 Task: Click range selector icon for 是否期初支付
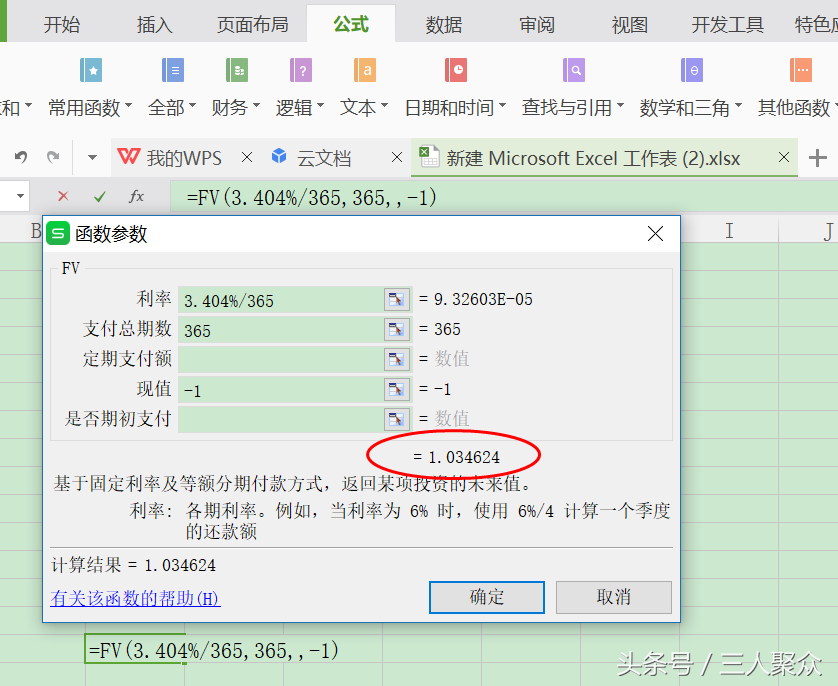[397, 419]
